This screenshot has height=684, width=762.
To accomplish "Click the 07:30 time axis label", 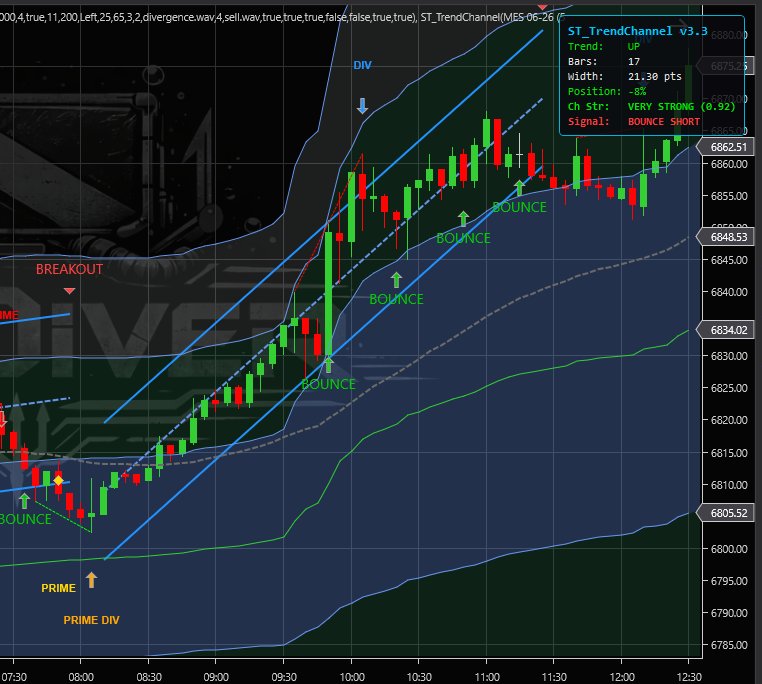I will point(14,677).
